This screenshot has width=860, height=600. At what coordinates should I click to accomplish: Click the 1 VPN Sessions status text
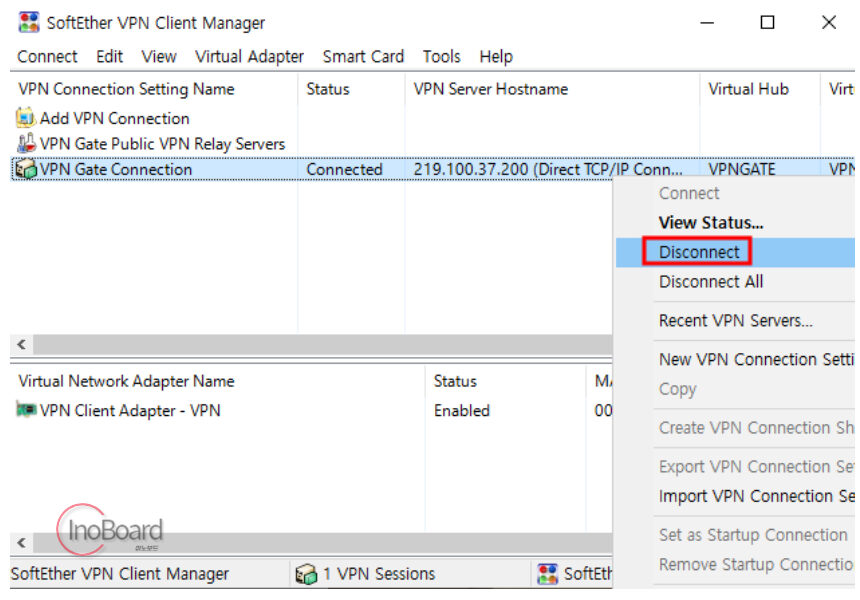tap(378, 574)
